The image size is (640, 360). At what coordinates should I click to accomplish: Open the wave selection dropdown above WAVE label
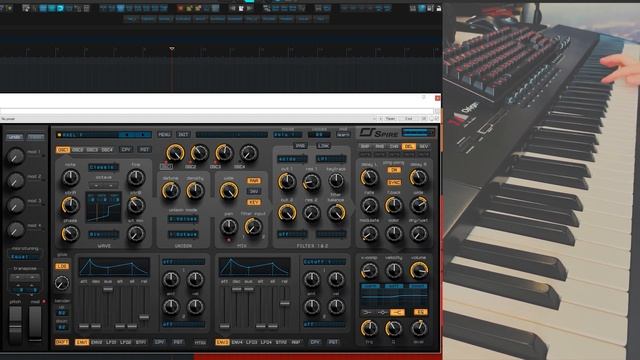pos(104,234)
